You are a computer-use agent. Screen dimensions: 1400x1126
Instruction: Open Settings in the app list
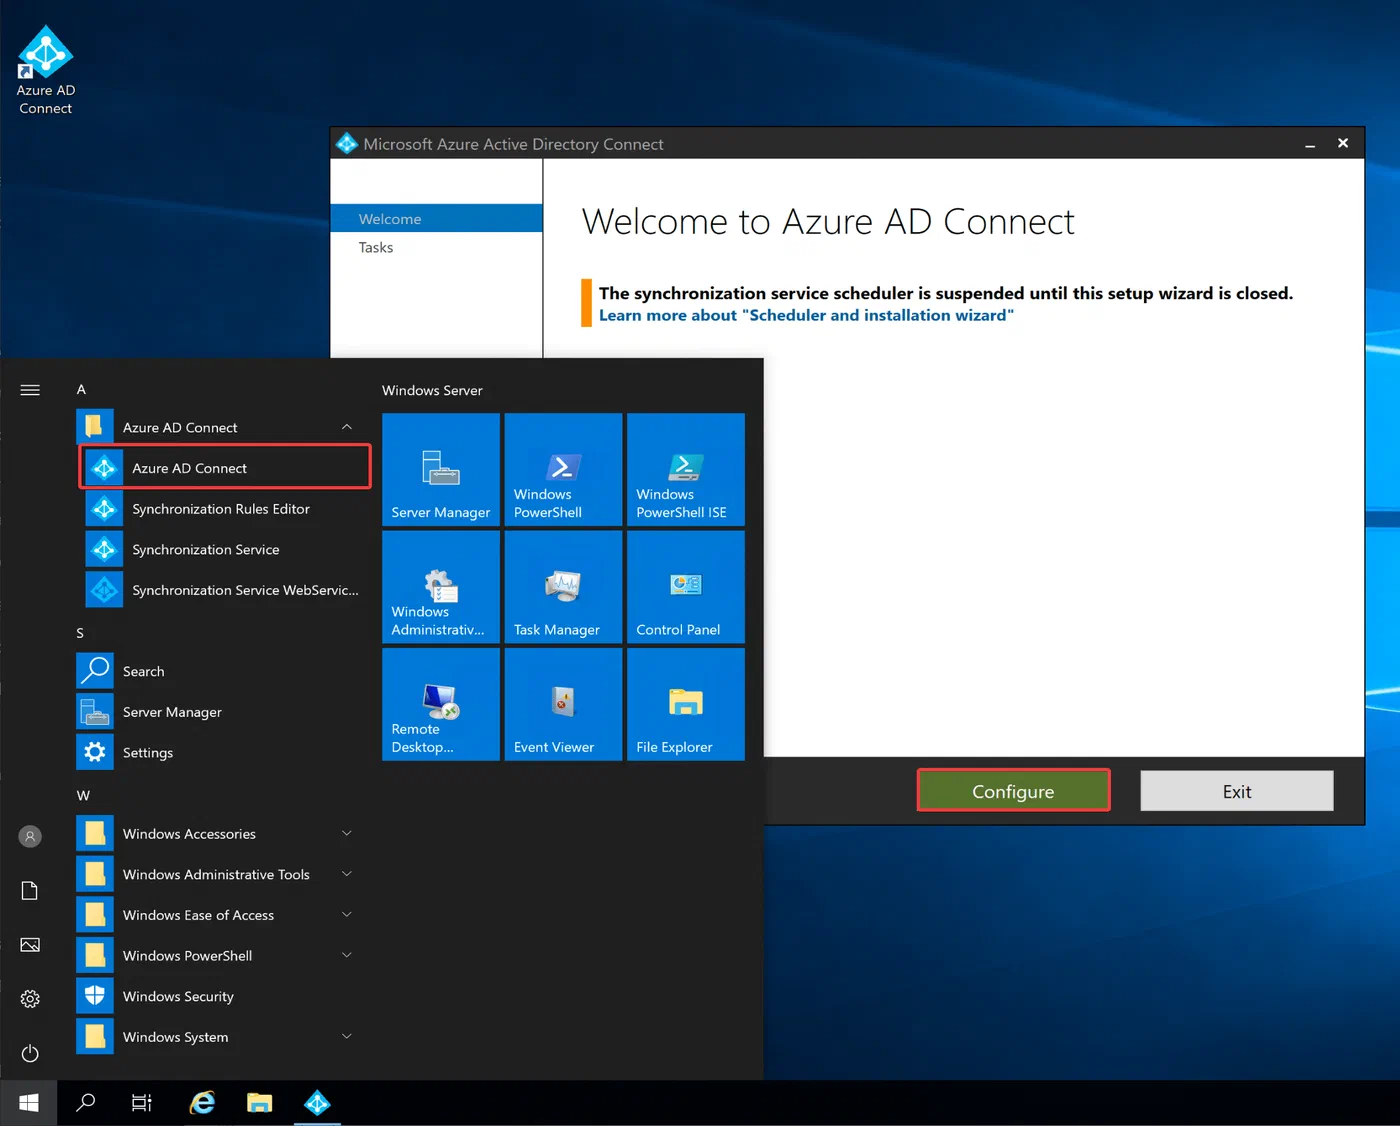[220, 752]
